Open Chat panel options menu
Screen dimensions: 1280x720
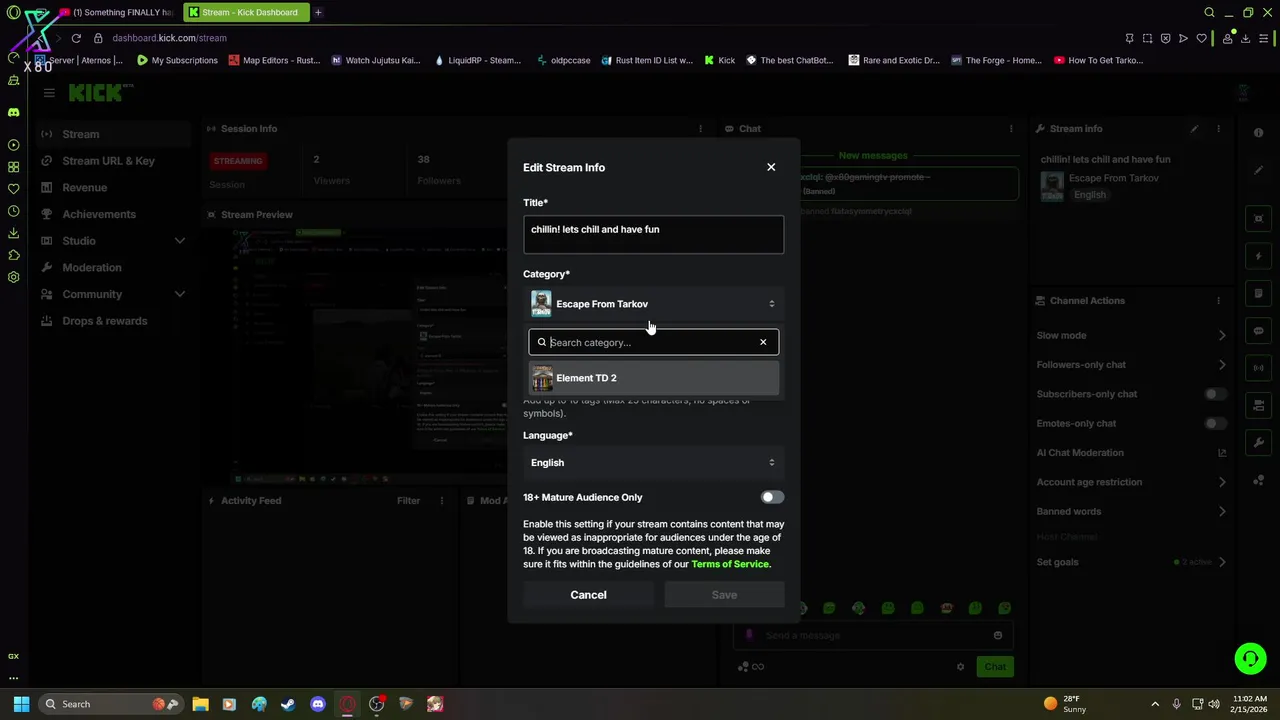(1013, 129)
